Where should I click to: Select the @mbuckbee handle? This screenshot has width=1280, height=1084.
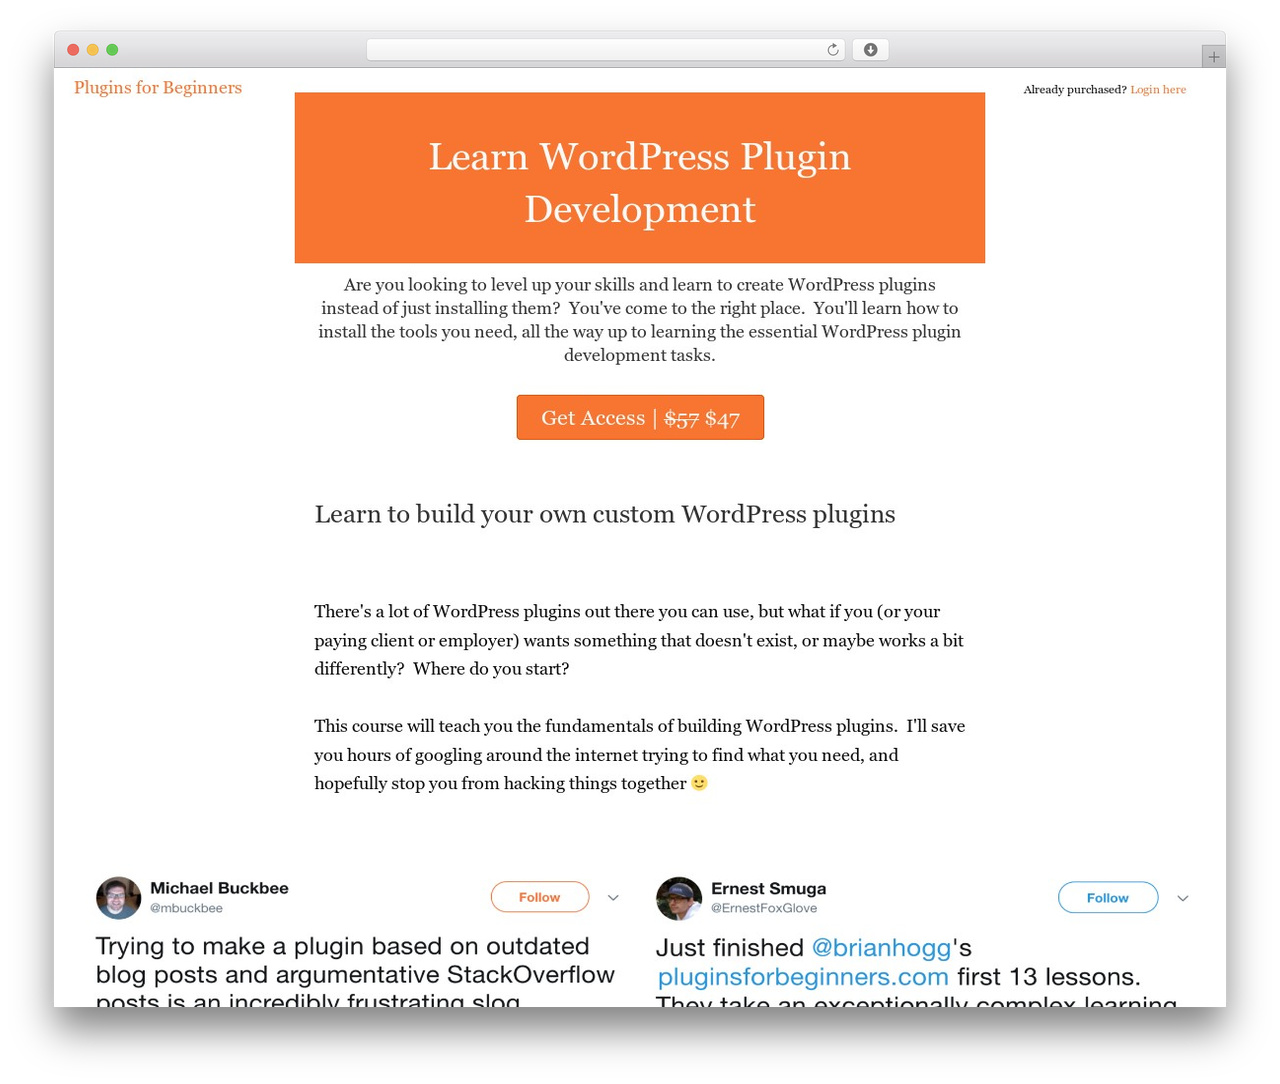pyautogui.click(x=186, y=908)
